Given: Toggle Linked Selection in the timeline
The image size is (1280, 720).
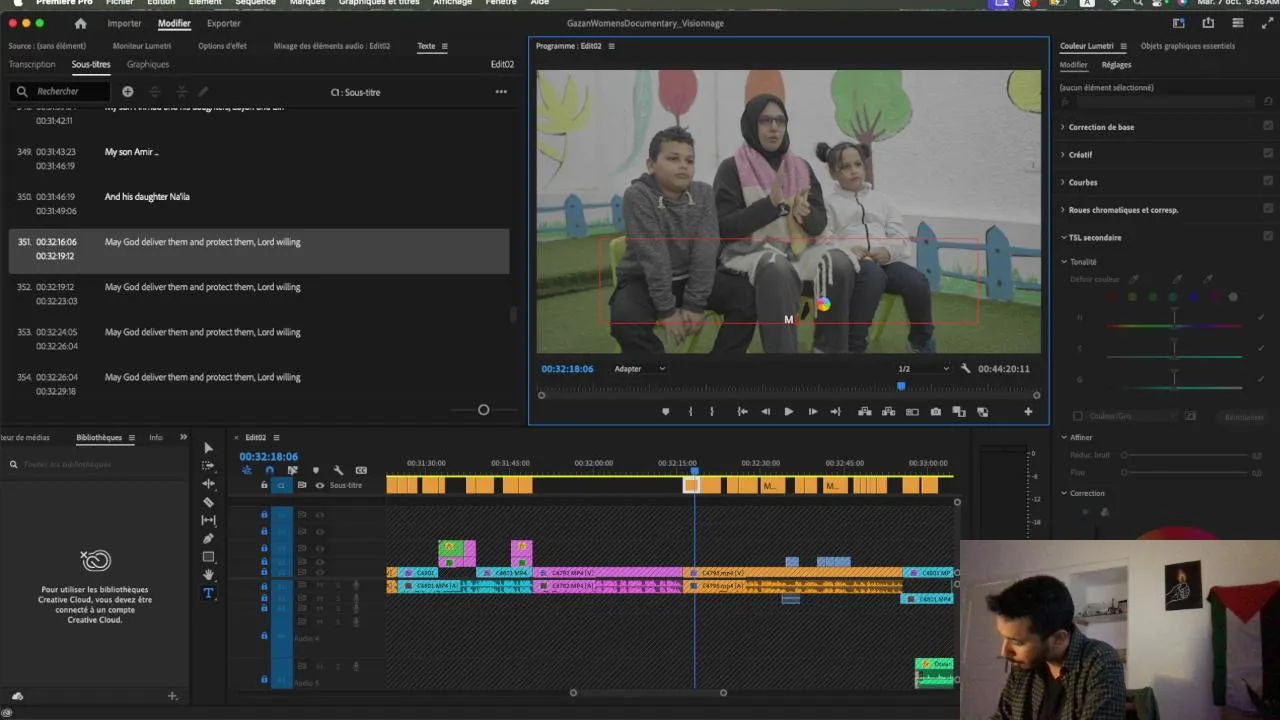Looking at the screenshot, I should click(x=292, y=470).
